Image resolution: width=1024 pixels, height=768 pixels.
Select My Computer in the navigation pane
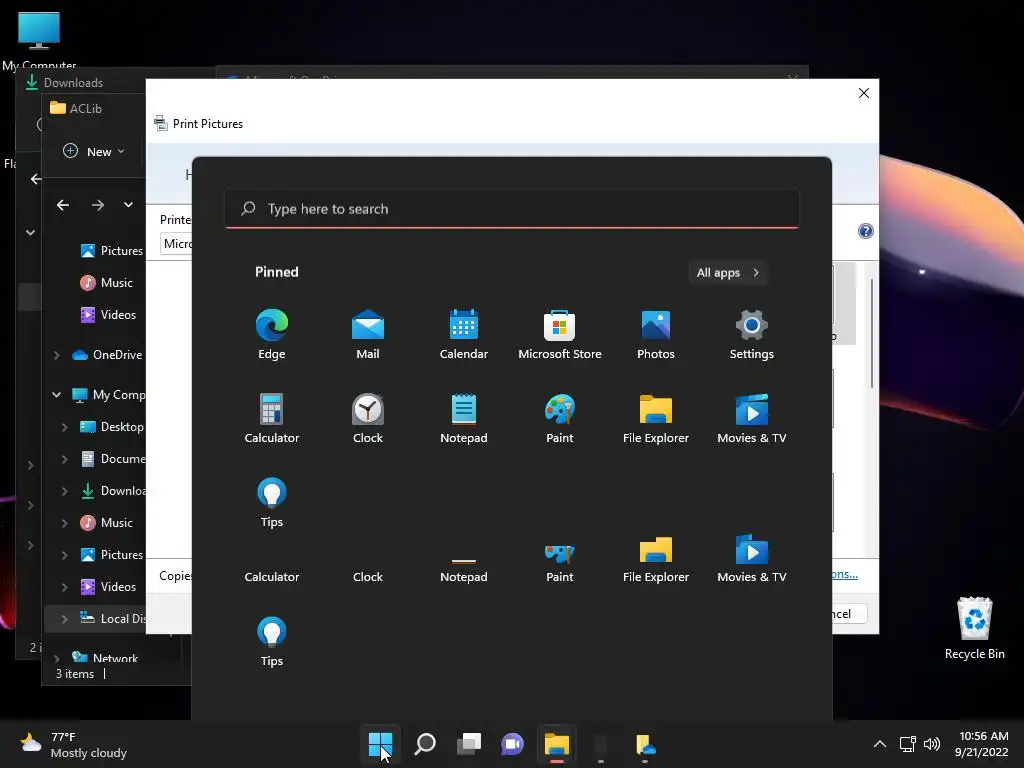pos(108,394)
